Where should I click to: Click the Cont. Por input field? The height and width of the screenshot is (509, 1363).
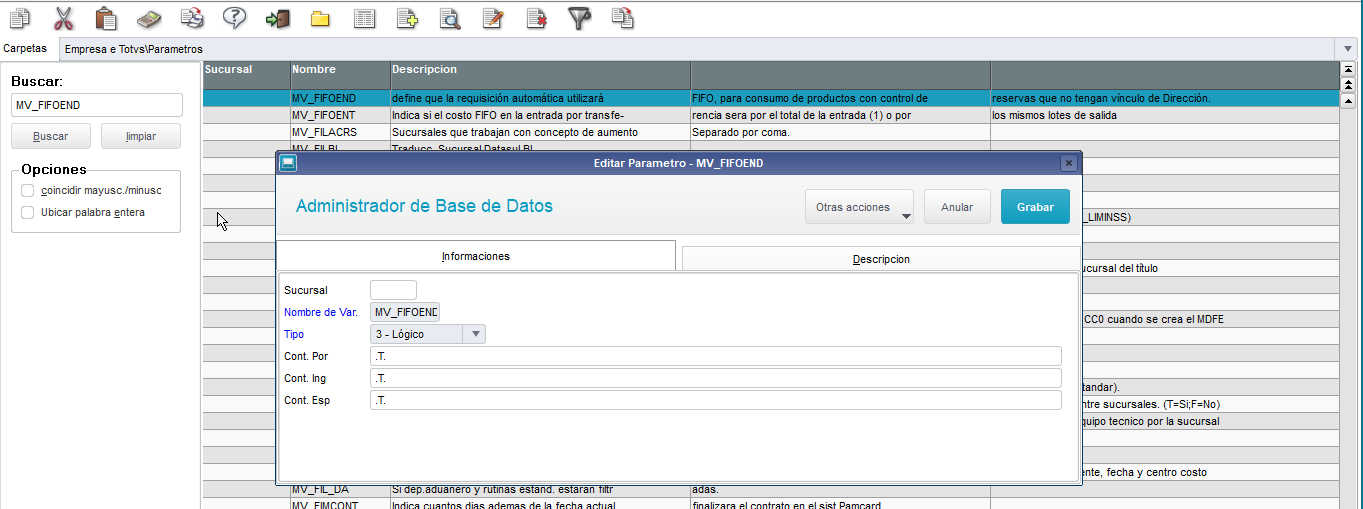[715, 356]
